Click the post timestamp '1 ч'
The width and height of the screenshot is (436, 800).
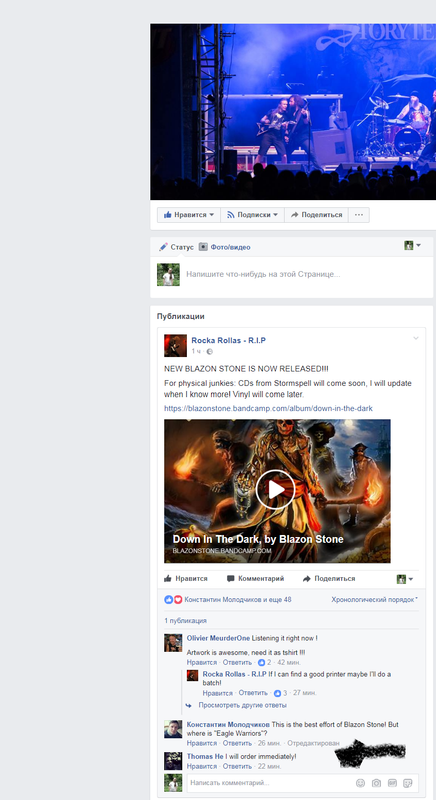[x=196, y=352]
